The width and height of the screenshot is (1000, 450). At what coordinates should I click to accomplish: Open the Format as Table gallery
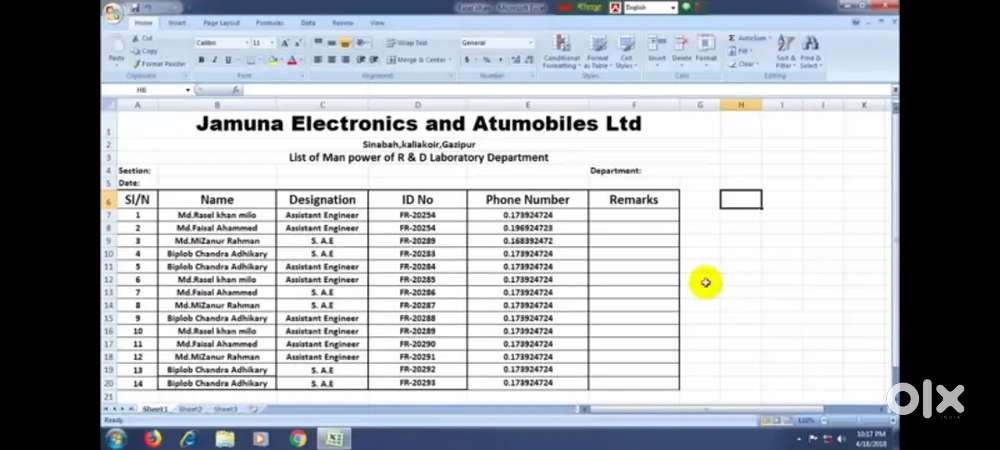598,52
